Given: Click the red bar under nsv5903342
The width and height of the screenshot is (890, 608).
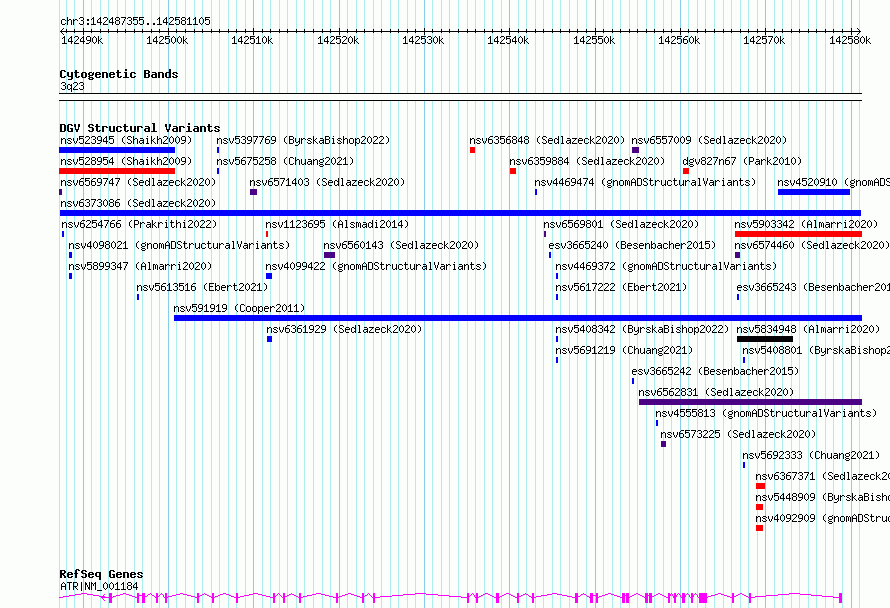Looking at the screenshot, I should pos(798,234).
